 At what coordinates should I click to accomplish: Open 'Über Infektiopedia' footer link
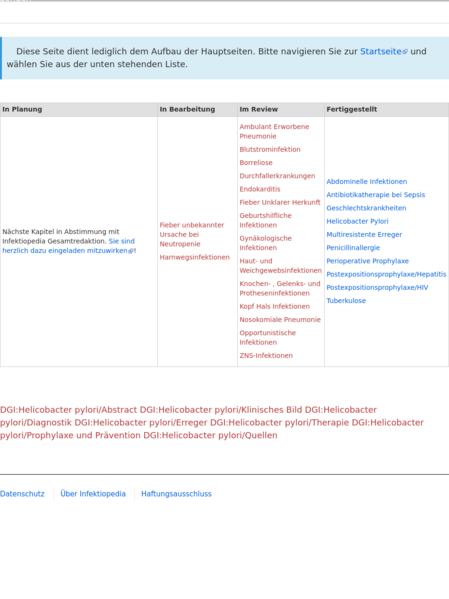(x=93, y=494)
